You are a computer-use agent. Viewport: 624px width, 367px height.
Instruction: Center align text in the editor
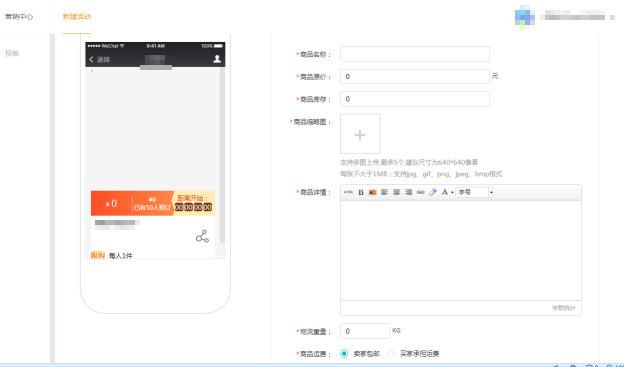coord(396,192)
